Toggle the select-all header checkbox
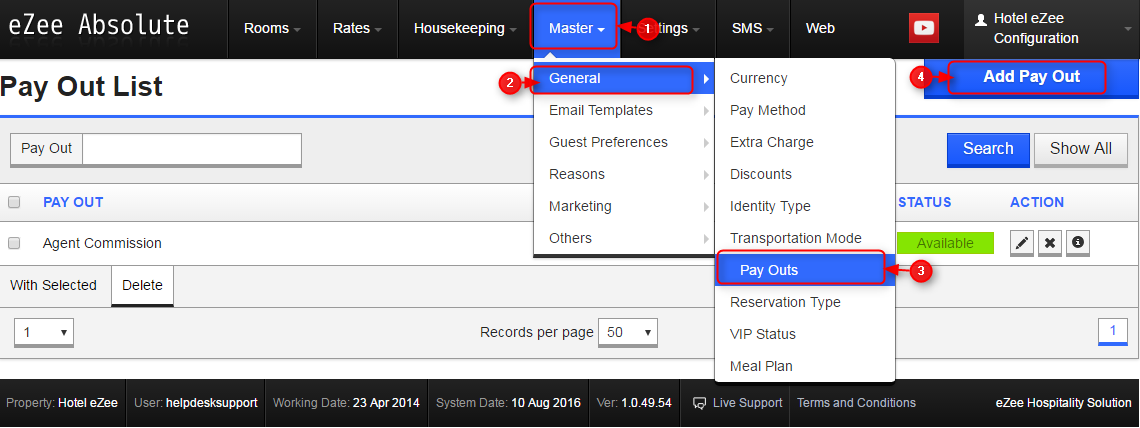Screen dimensions: 1140x428 click(14, 203)
